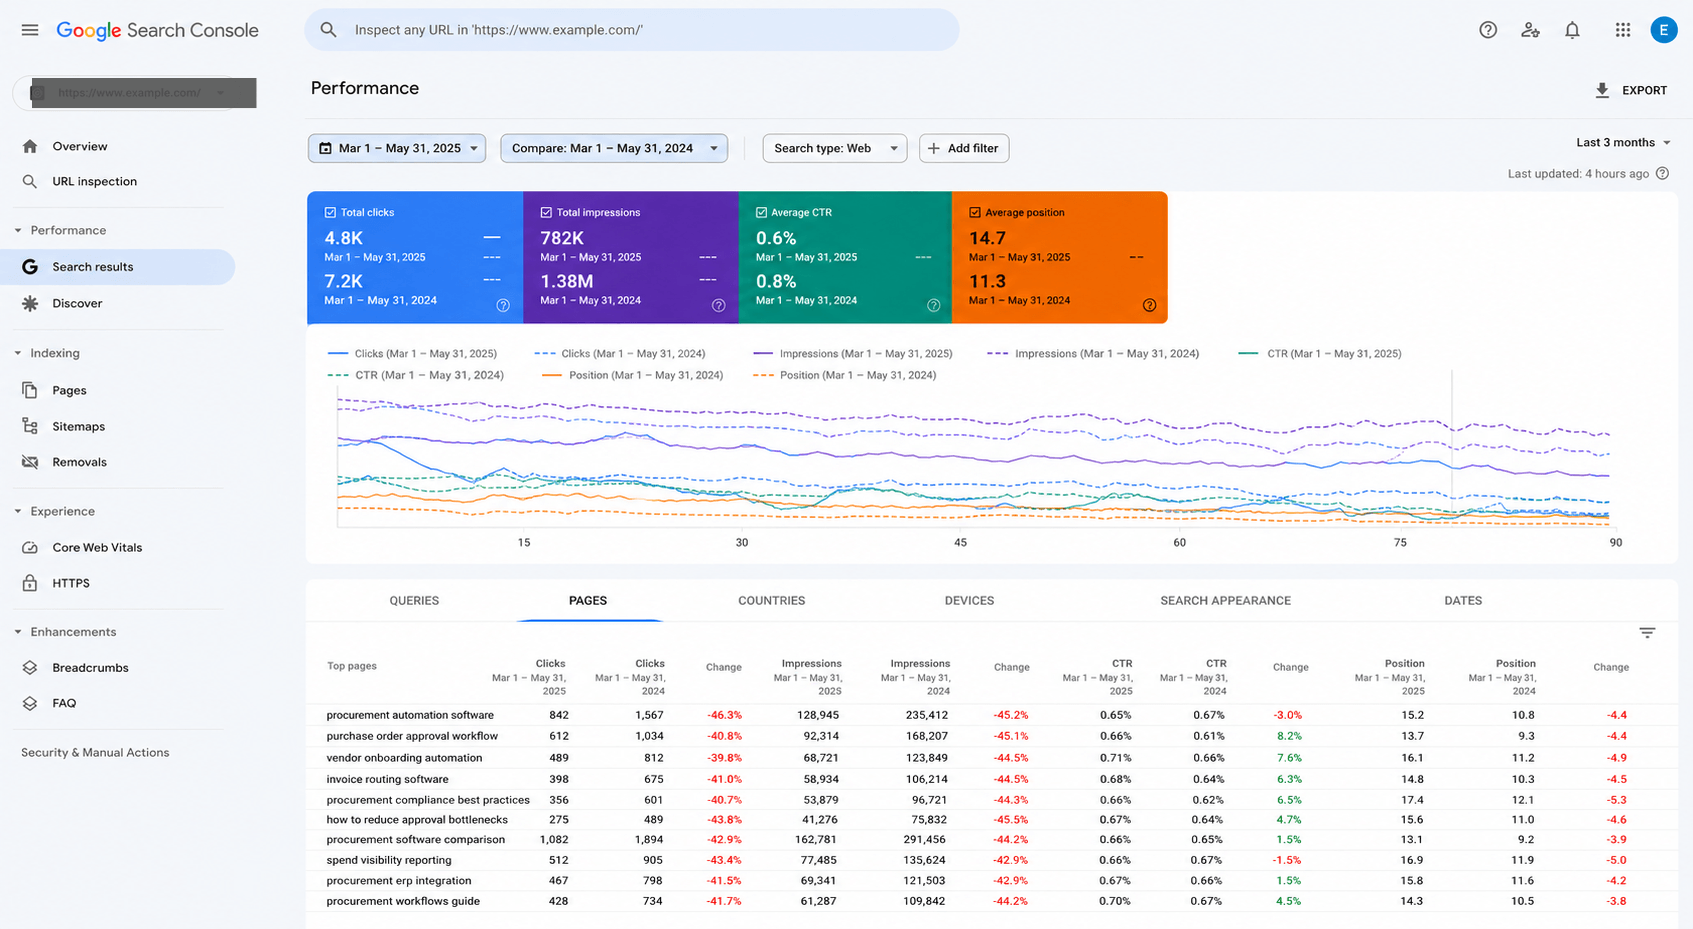
Task: Click the Pages document icon
Action: coord(30,390)
